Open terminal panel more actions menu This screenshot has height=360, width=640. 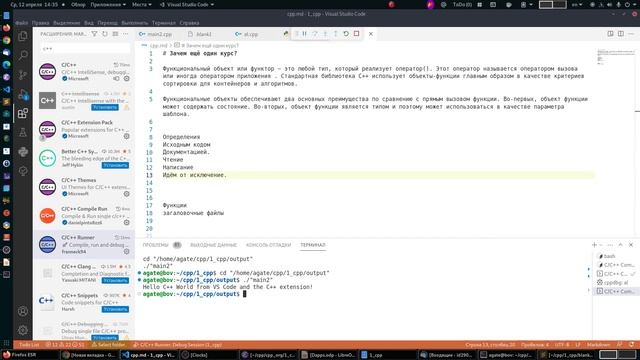click(610, 245)
